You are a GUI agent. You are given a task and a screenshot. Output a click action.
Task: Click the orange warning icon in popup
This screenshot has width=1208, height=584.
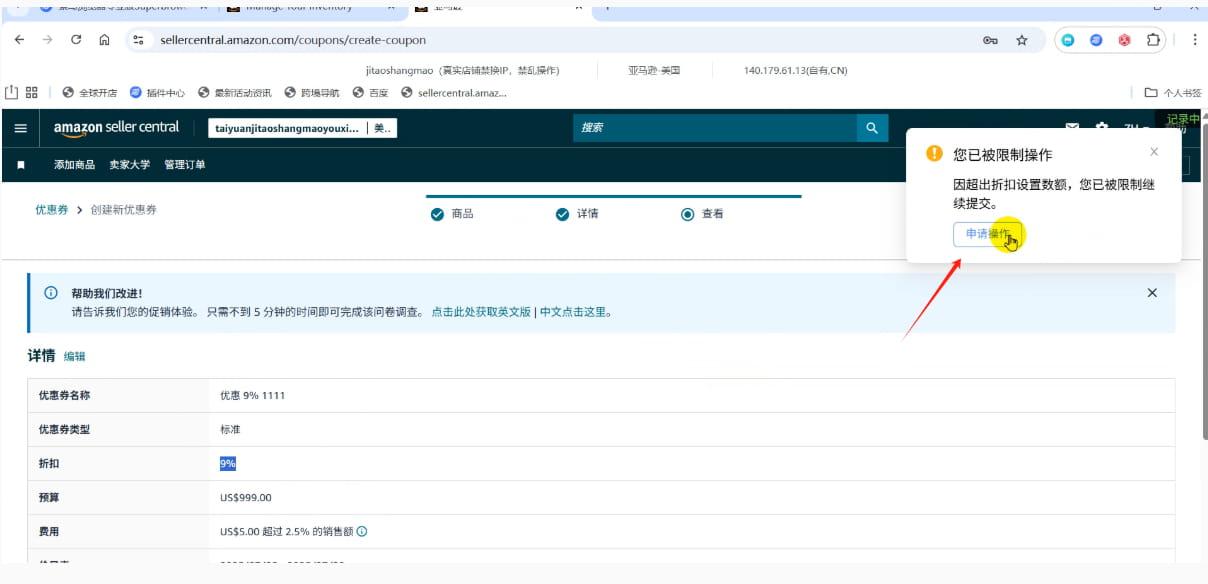pyautogui.click(x=934, y=154)
